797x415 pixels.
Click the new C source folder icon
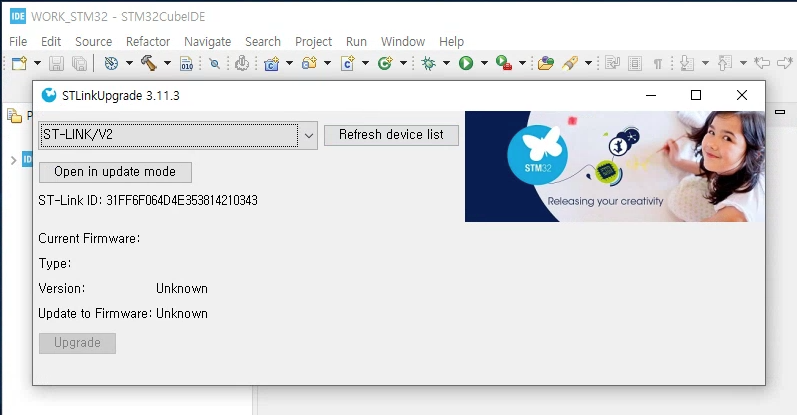[272, 63]
